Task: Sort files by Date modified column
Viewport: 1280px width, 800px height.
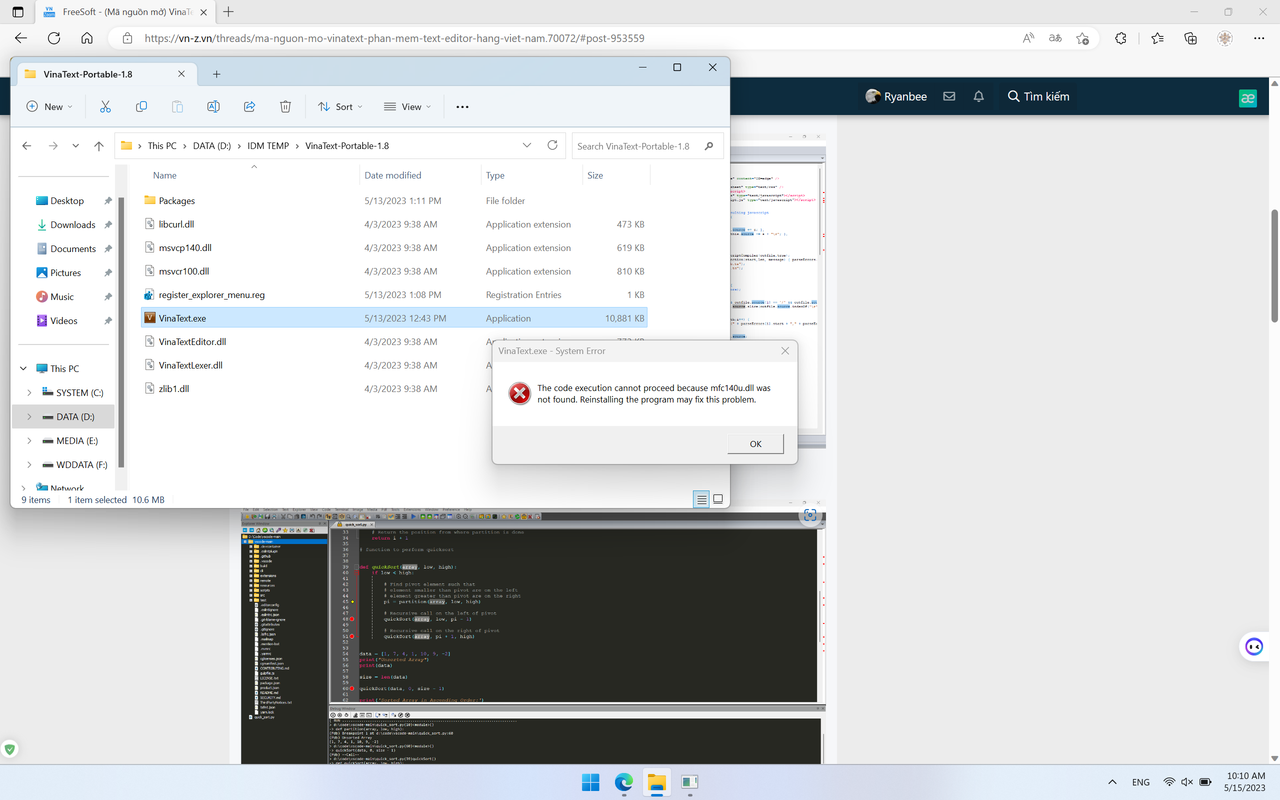Action: (x=393, y=175)
